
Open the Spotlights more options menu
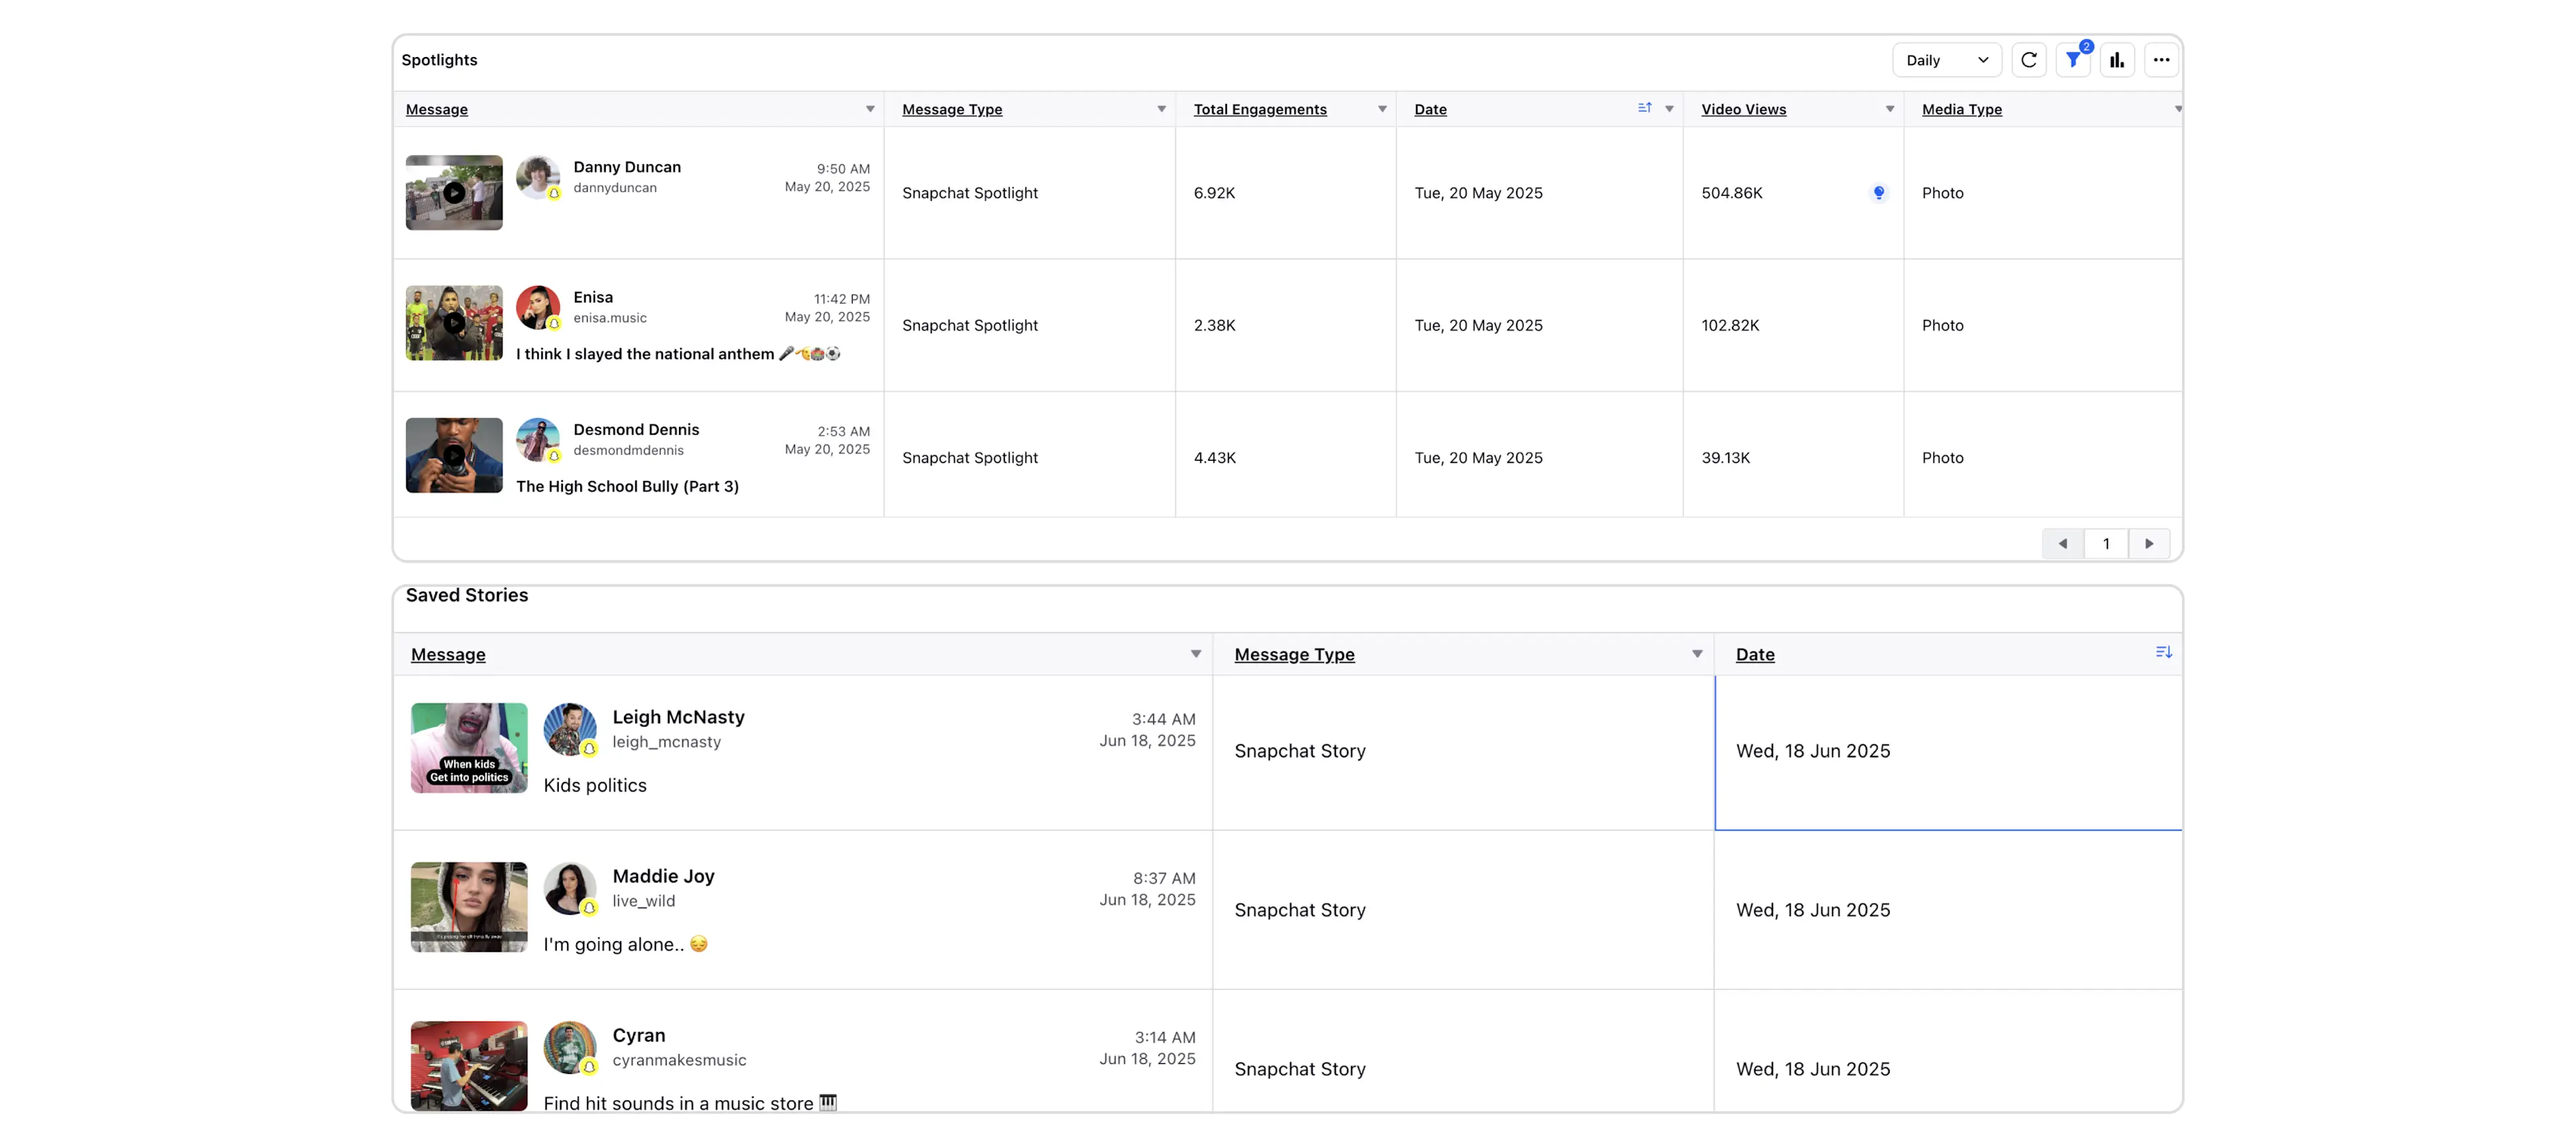coord(2161,60)
